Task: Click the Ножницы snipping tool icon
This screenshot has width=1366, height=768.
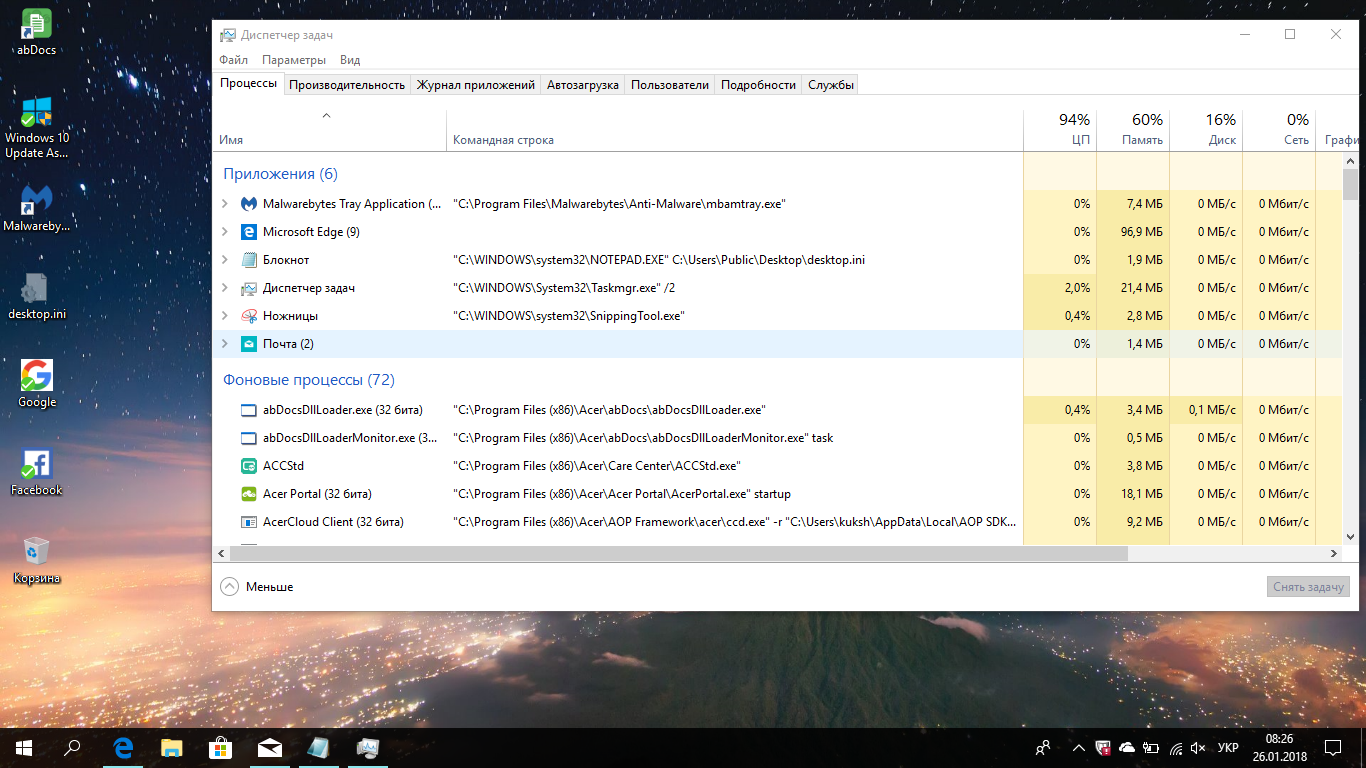Action: 249,316
